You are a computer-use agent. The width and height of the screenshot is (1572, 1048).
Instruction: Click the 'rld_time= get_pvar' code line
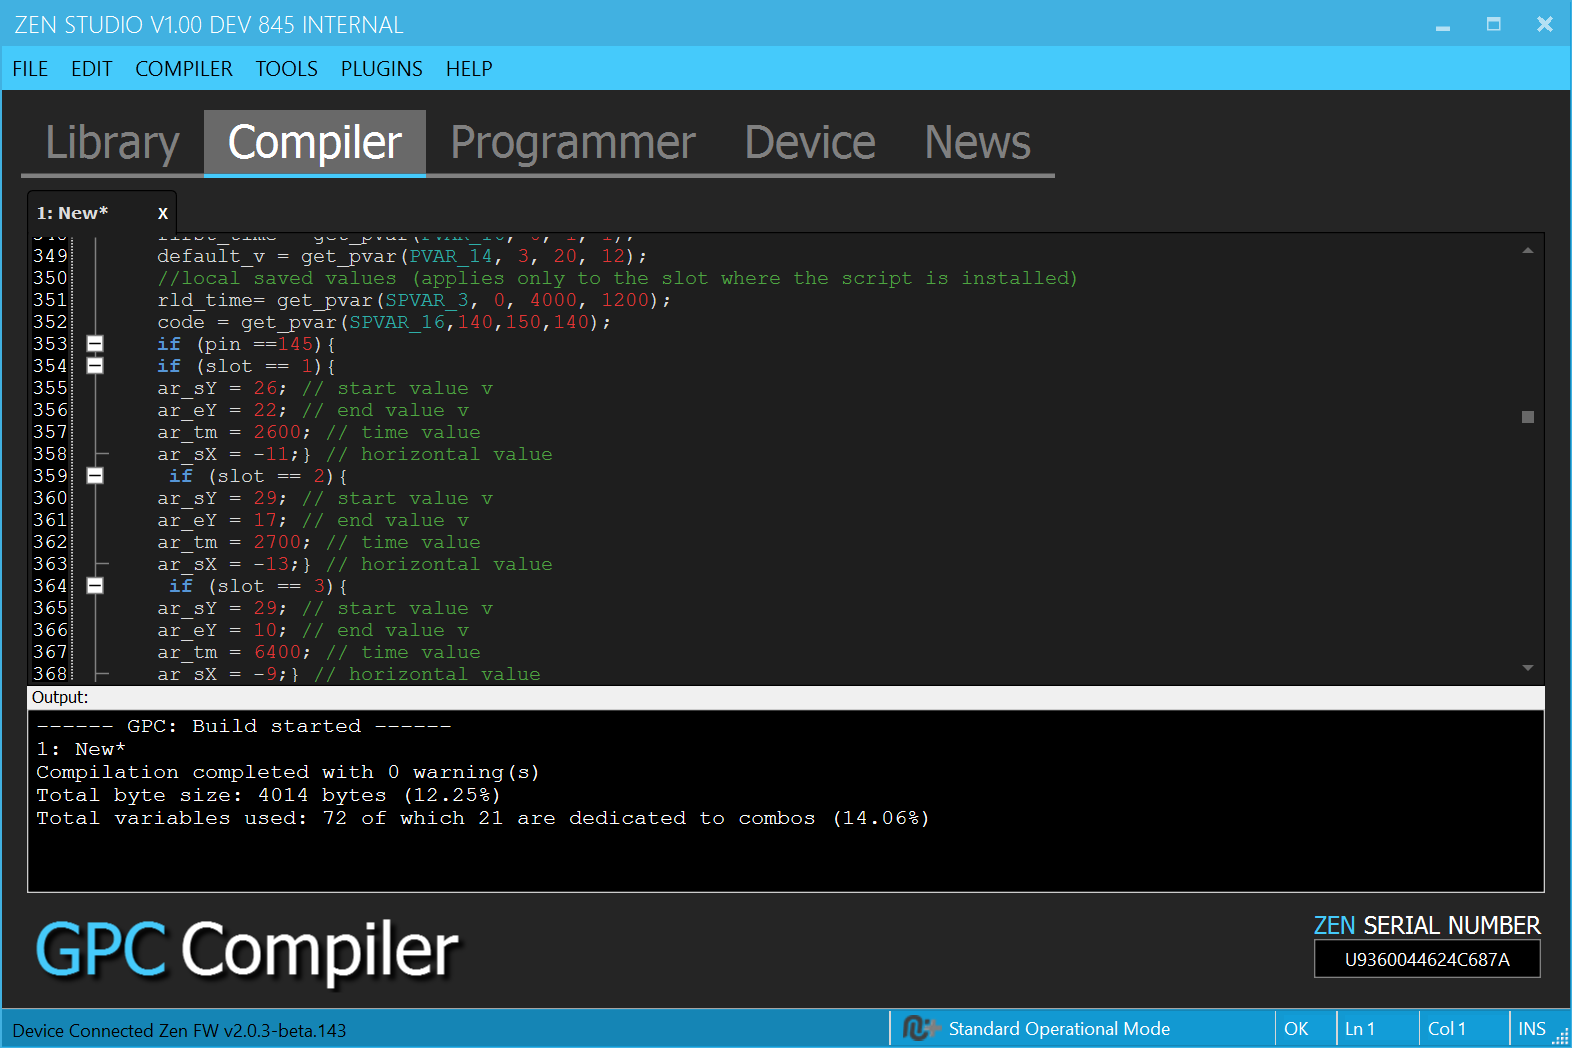(x=414, y=300)
